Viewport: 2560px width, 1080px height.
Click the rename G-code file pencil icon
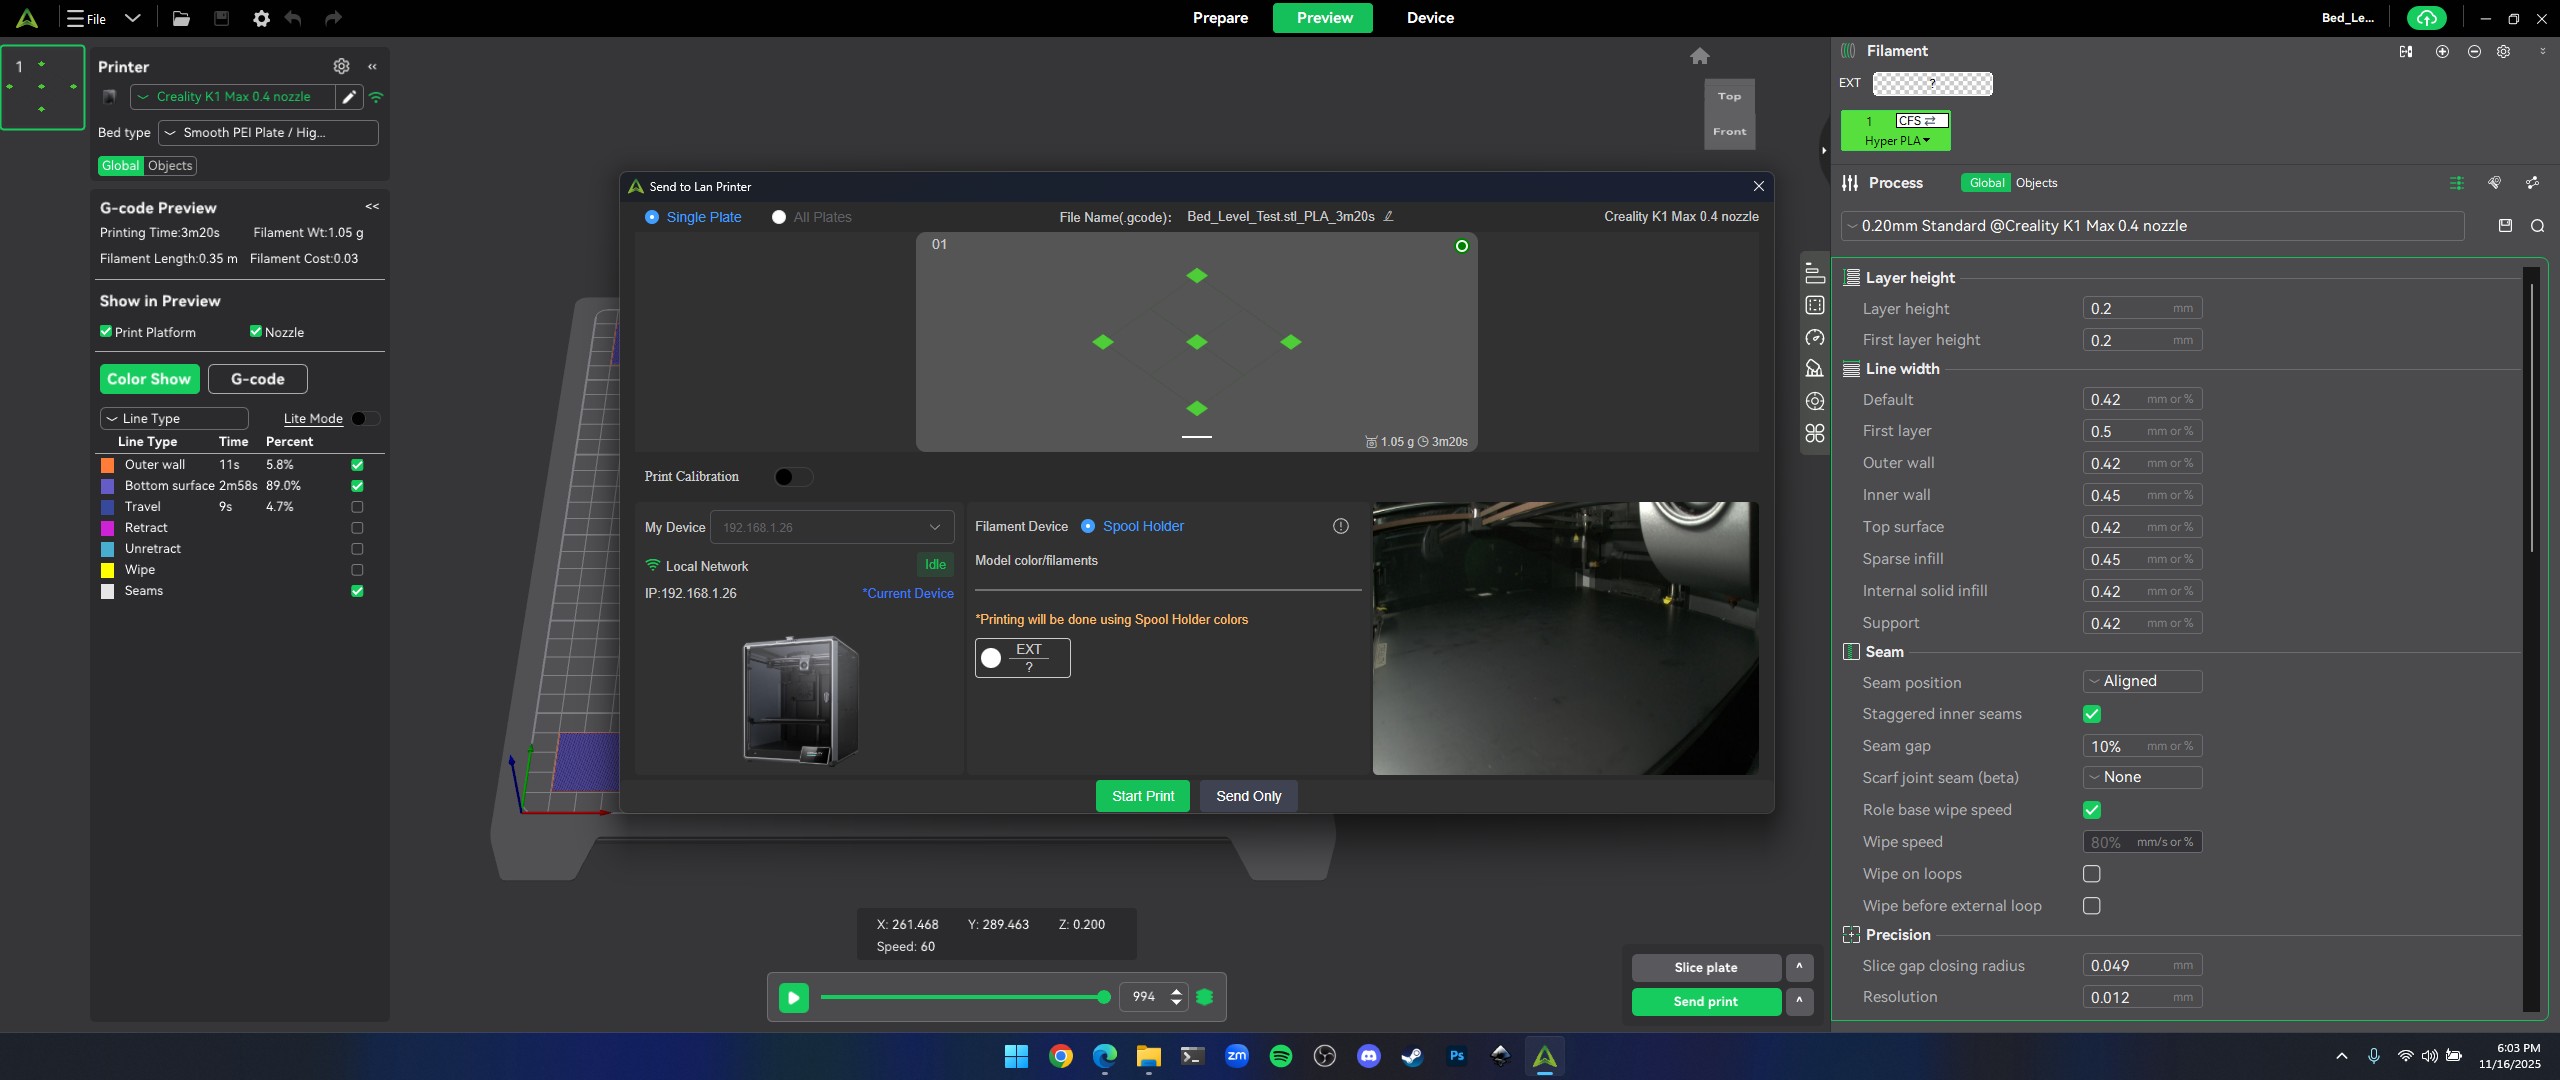(1388, 216)
